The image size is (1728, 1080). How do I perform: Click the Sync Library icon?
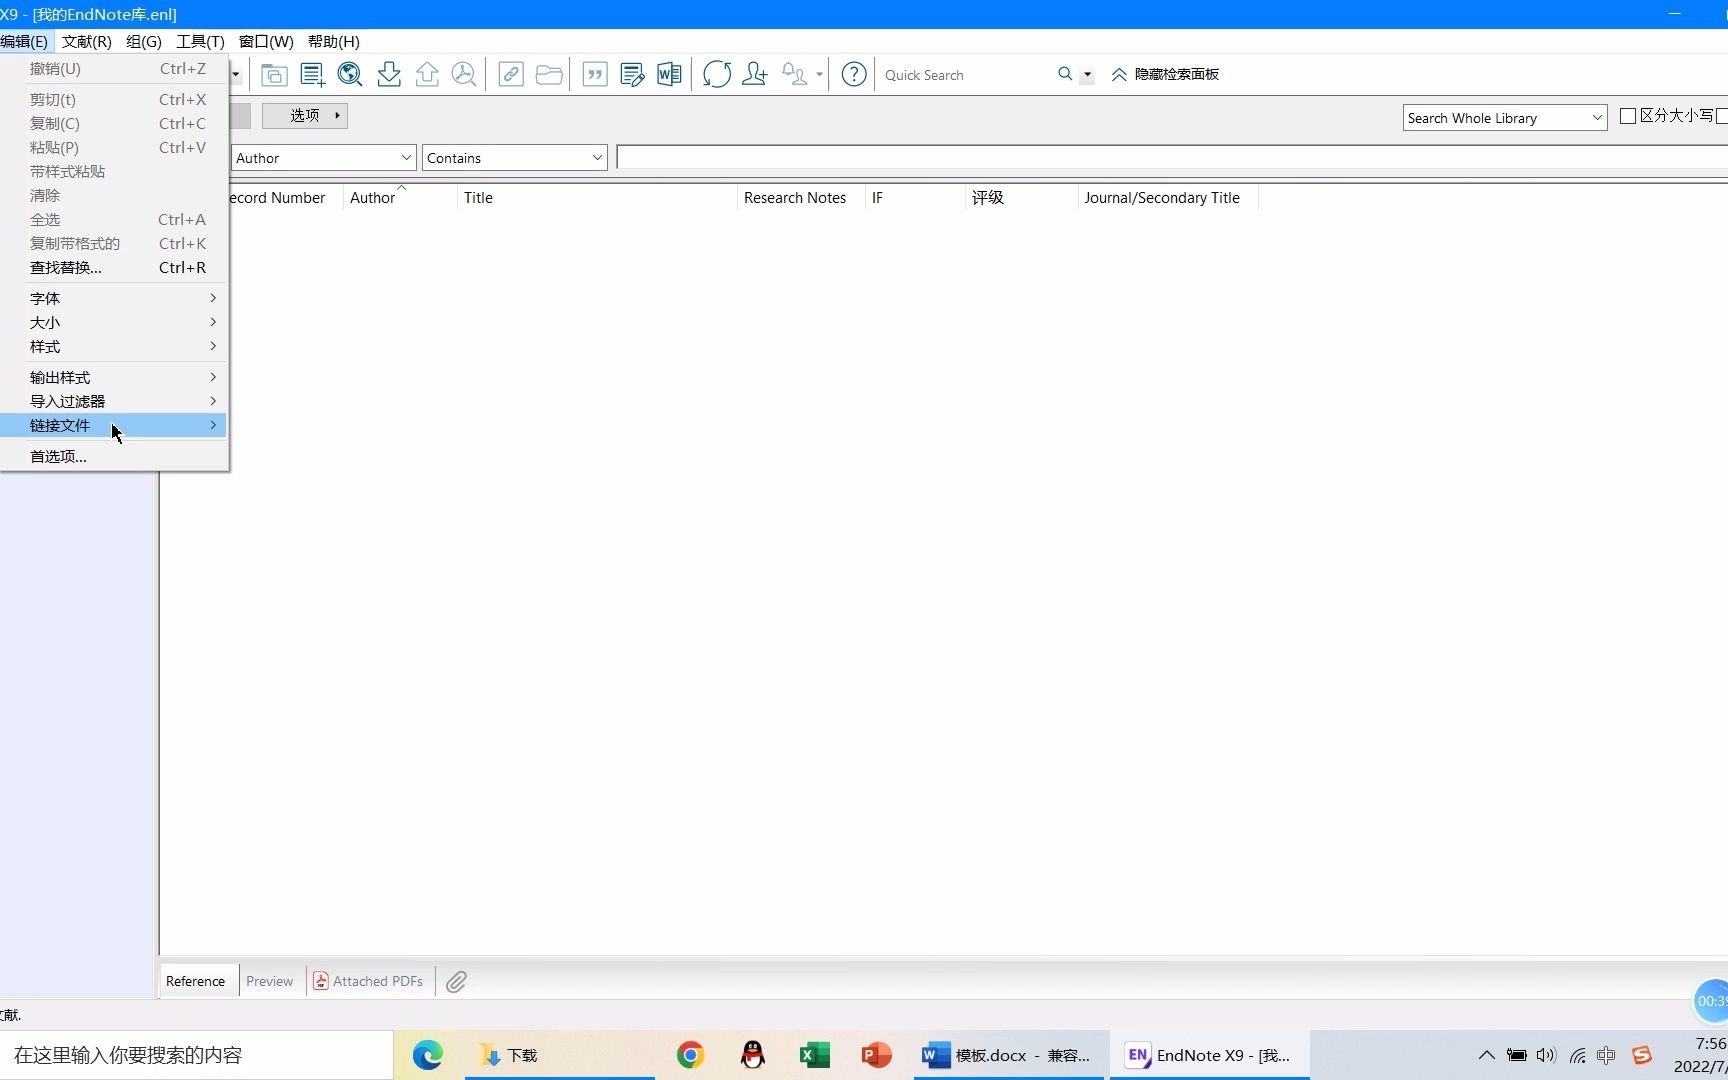[x=716, y=74]
